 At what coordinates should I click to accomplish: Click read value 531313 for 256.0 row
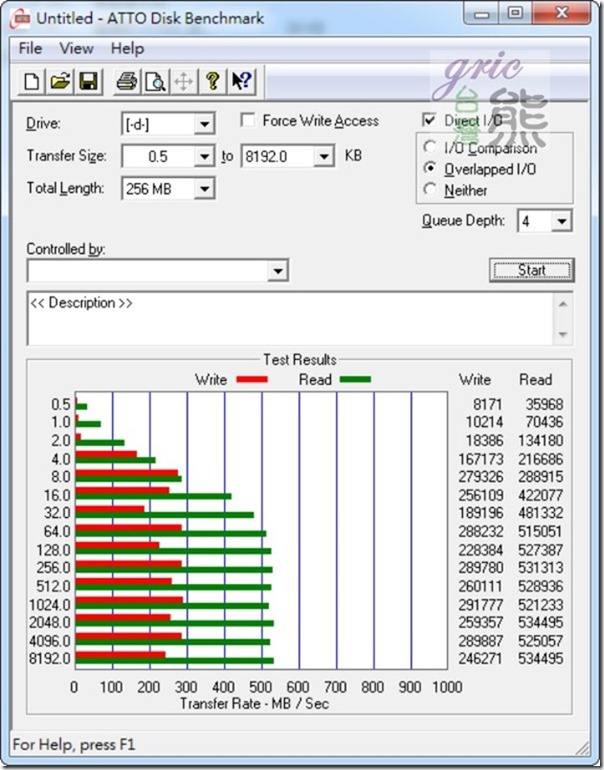tap(541, 568)
